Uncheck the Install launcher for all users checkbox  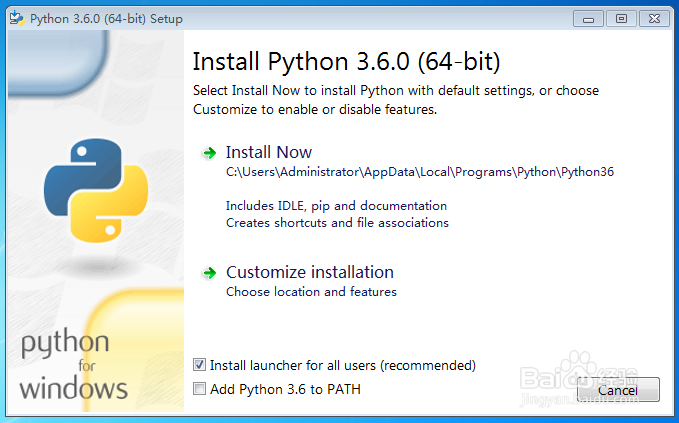pyautogui.click(x=200, y=365)
